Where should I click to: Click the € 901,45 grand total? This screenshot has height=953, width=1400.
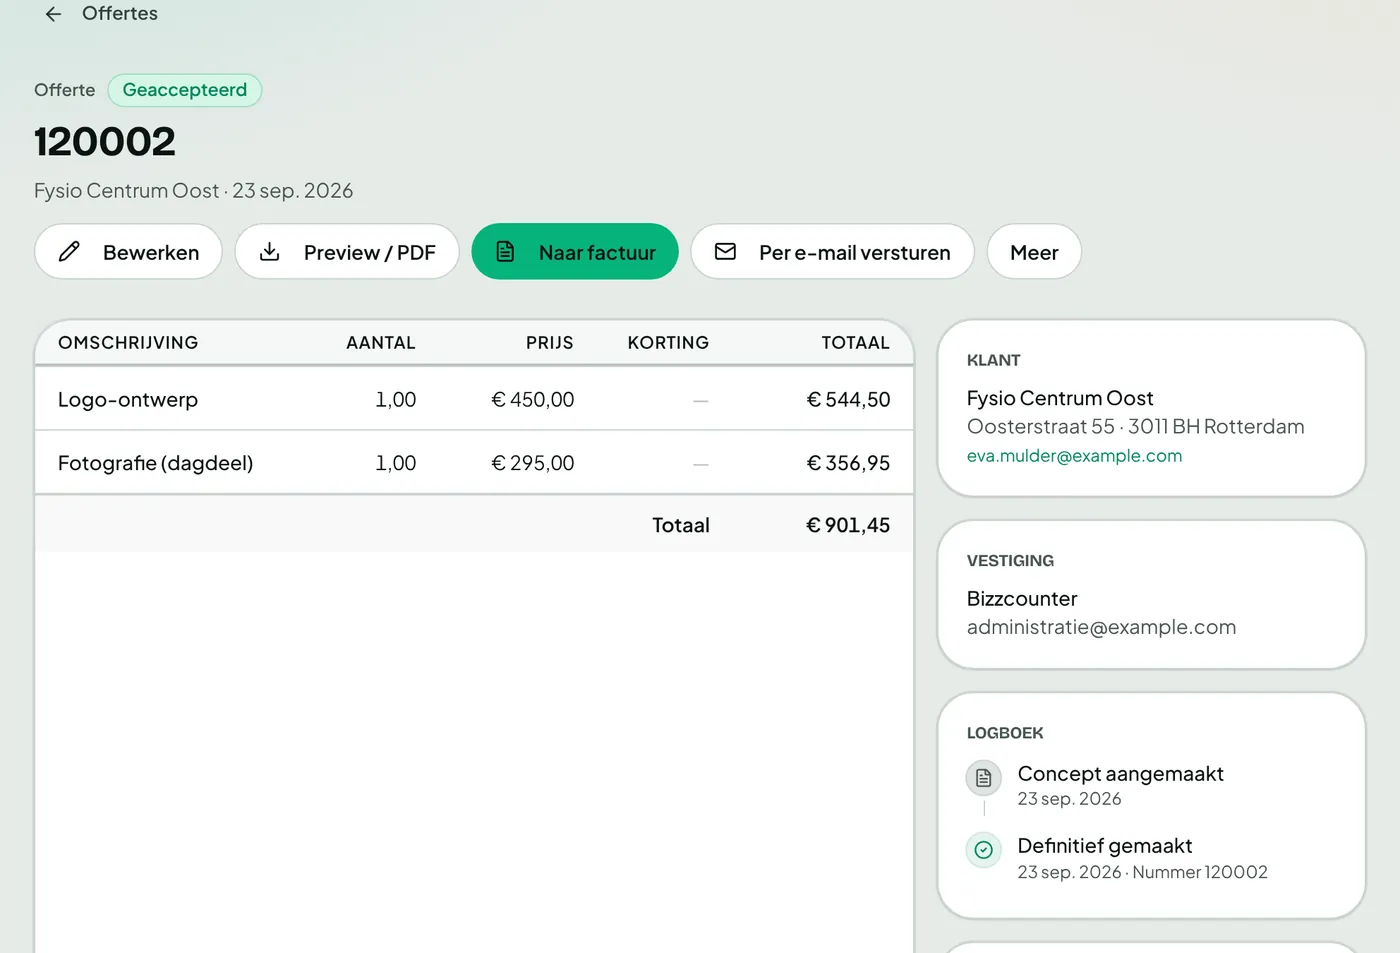(x=848, y=525)
